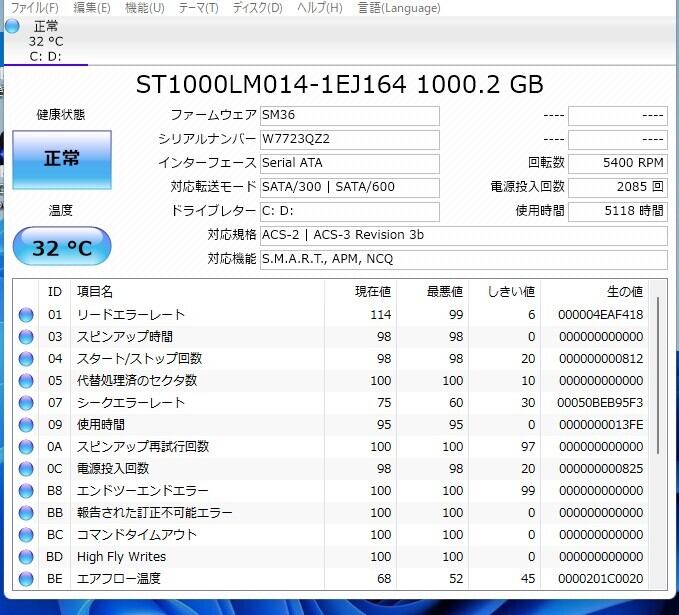Click the status orb for 代替処理済のセクタ数 row

coord(26,381)
